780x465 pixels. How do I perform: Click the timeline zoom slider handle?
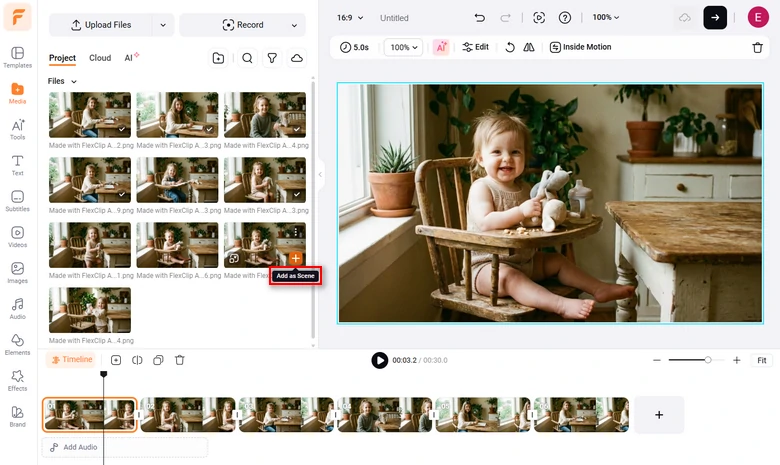click(x=708, y=360)
